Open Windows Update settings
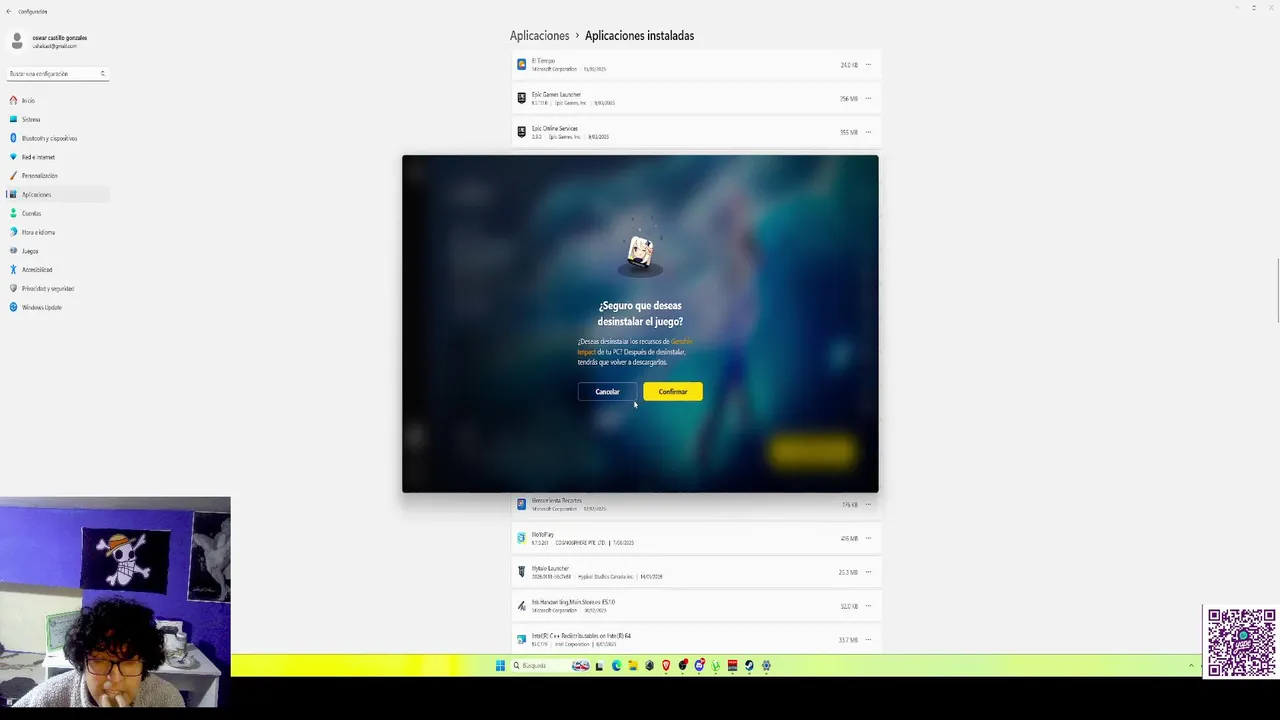 pos(57,307)
